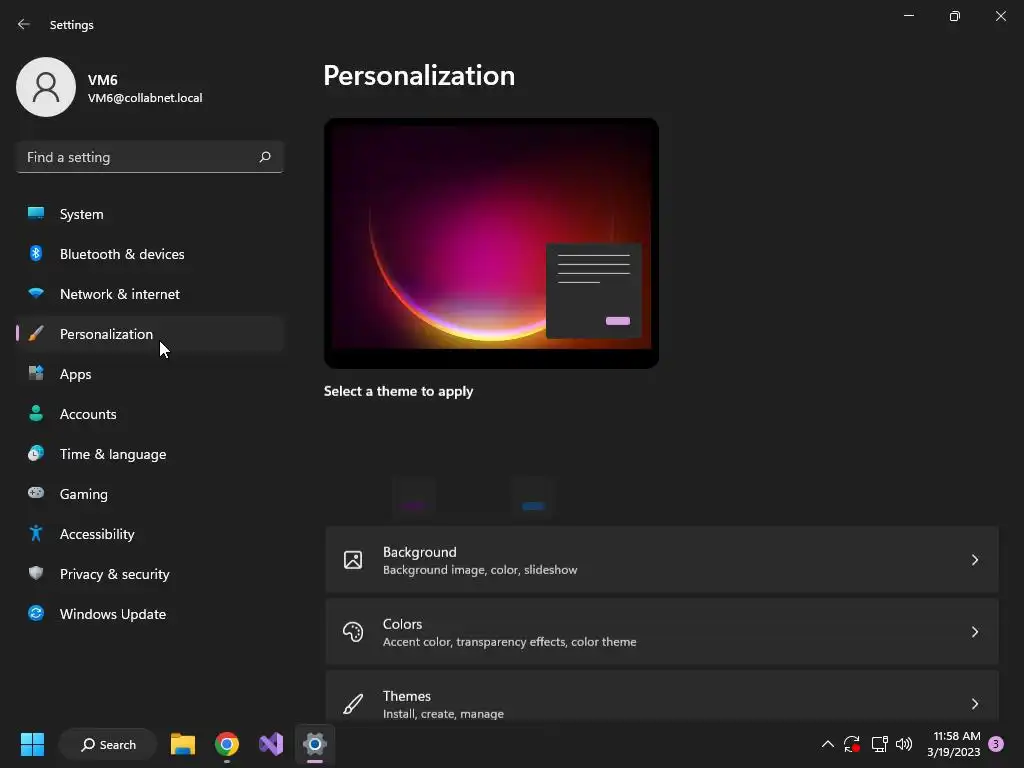Viewport: 1024px width, 768px height.
Task: Click the Accounts person icon
Action: [36, 413]
